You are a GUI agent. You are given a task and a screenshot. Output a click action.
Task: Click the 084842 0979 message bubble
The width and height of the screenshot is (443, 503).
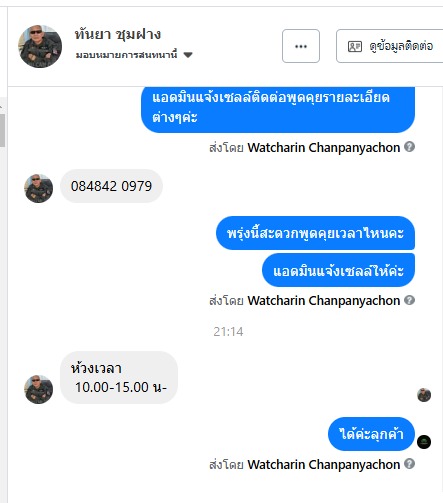tap(111, 186)
